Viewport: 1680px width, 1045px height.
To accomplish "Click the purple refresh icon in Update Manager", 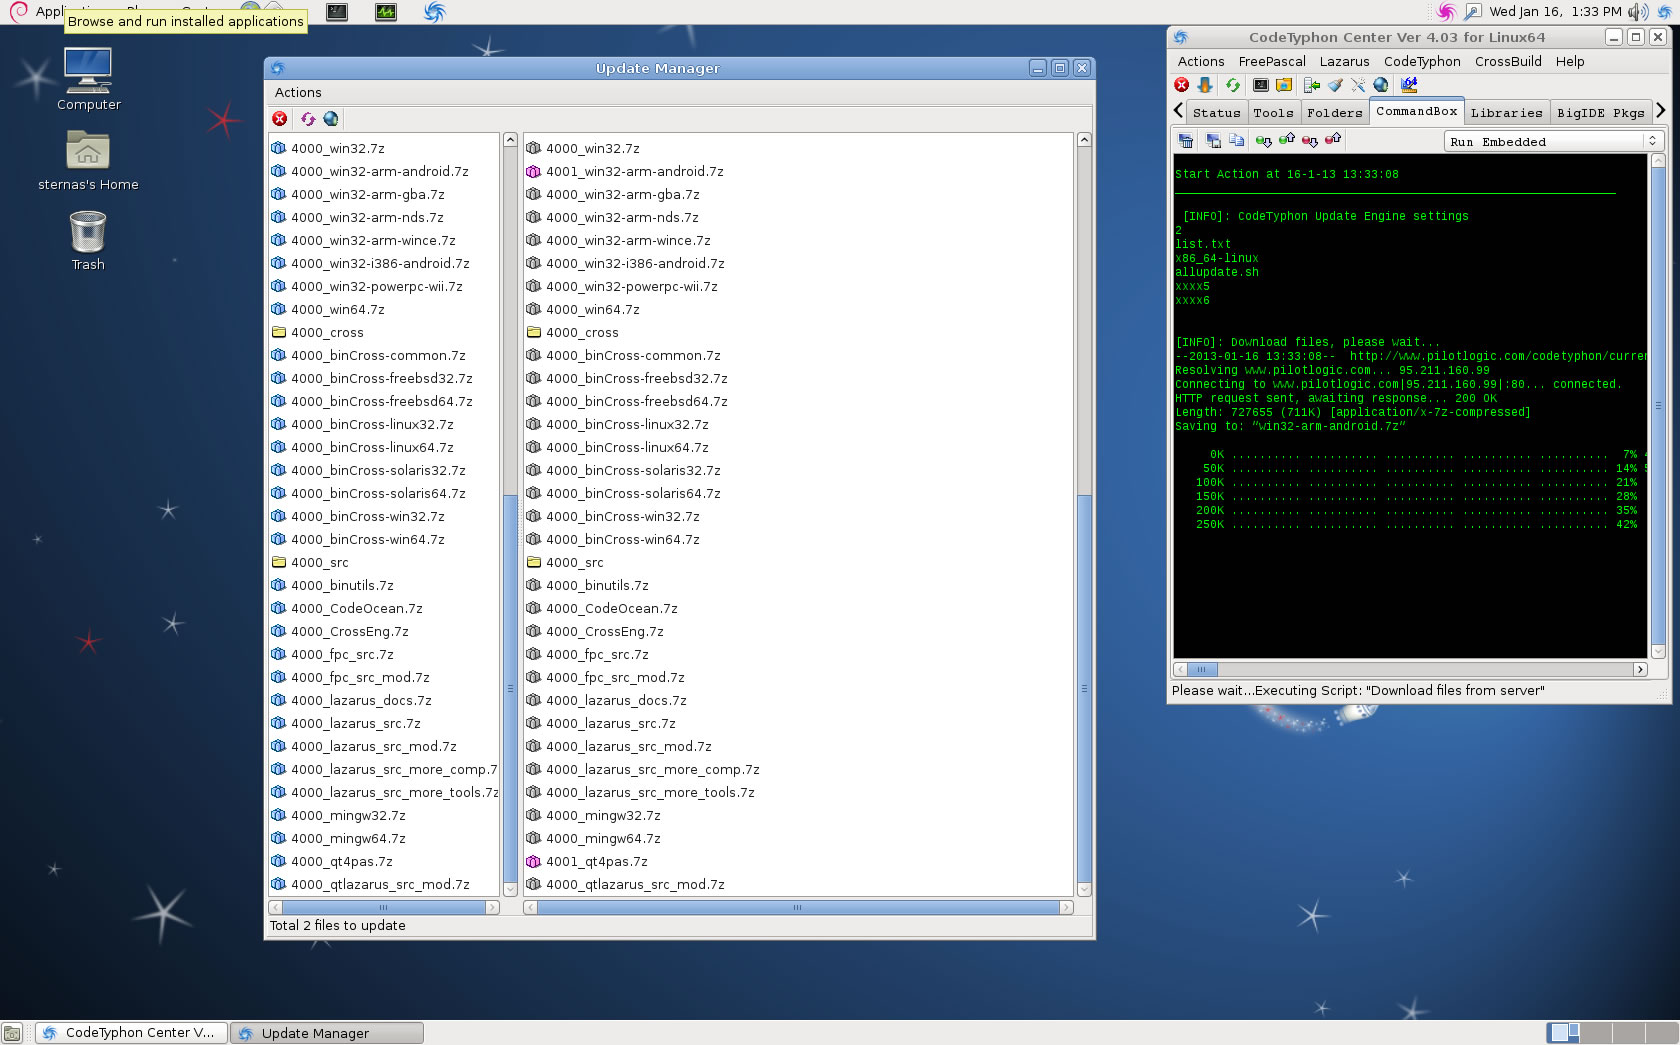I will click(x=307, y=119).
